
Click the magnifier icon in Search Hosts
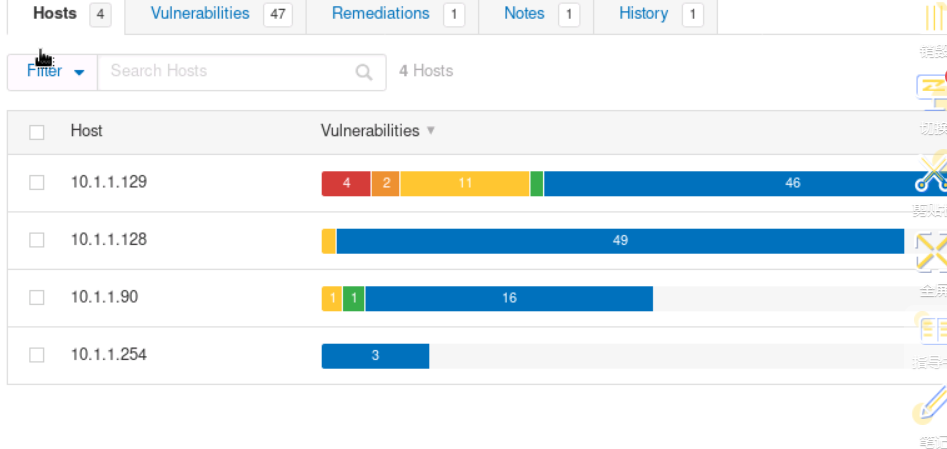364,72
